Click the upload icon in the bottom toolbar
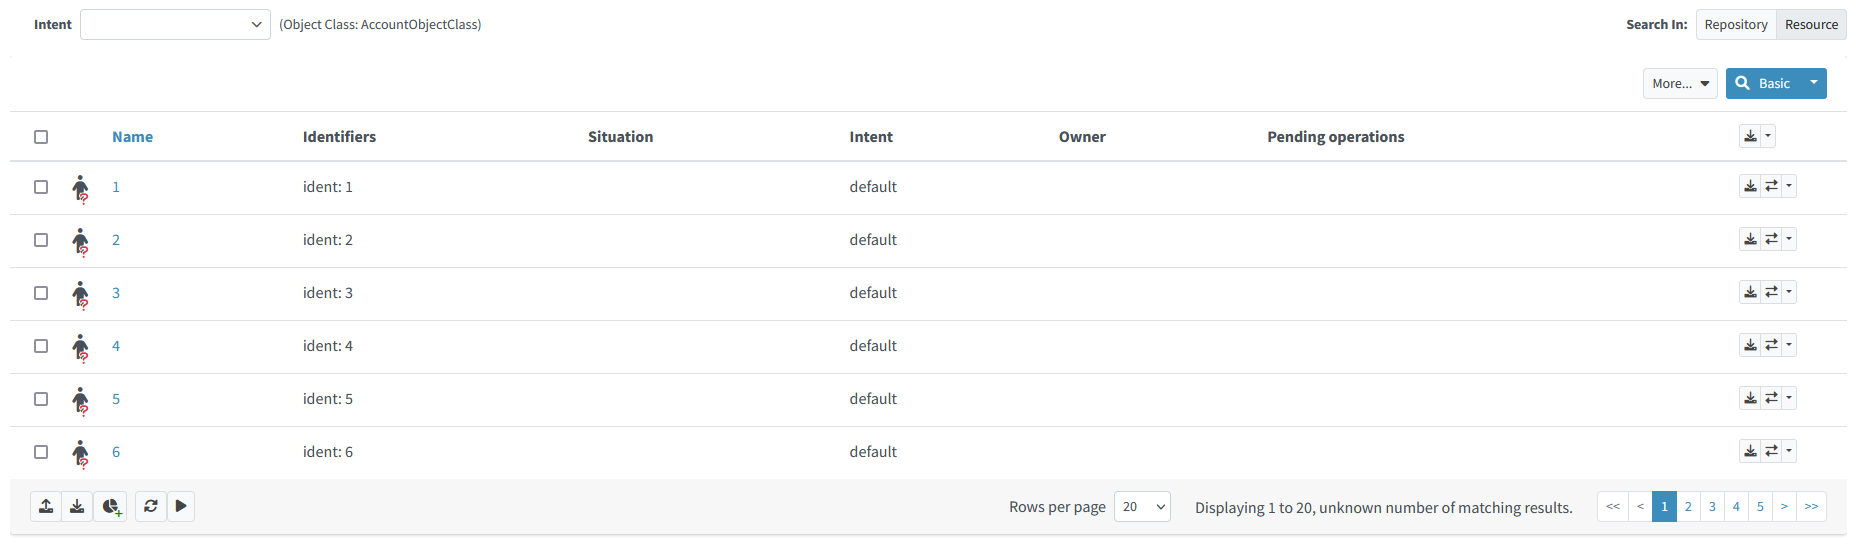The height and width of the screenshot is (545, 1860). pos(46,507)
